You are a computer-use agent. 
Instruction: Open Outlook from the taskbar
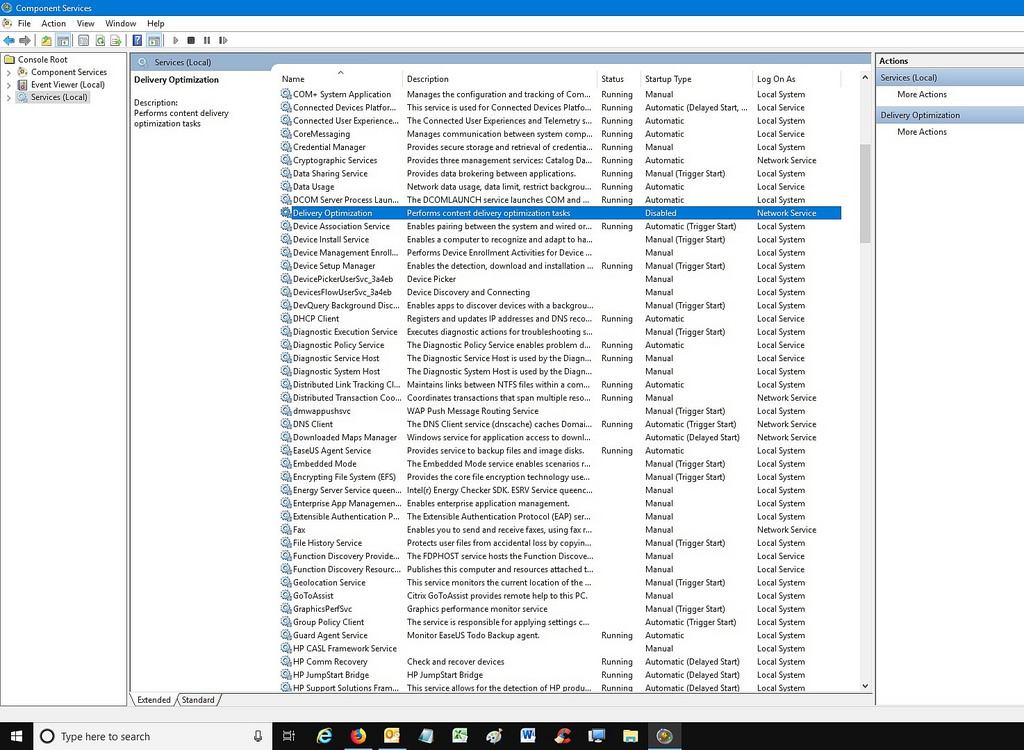392,736
